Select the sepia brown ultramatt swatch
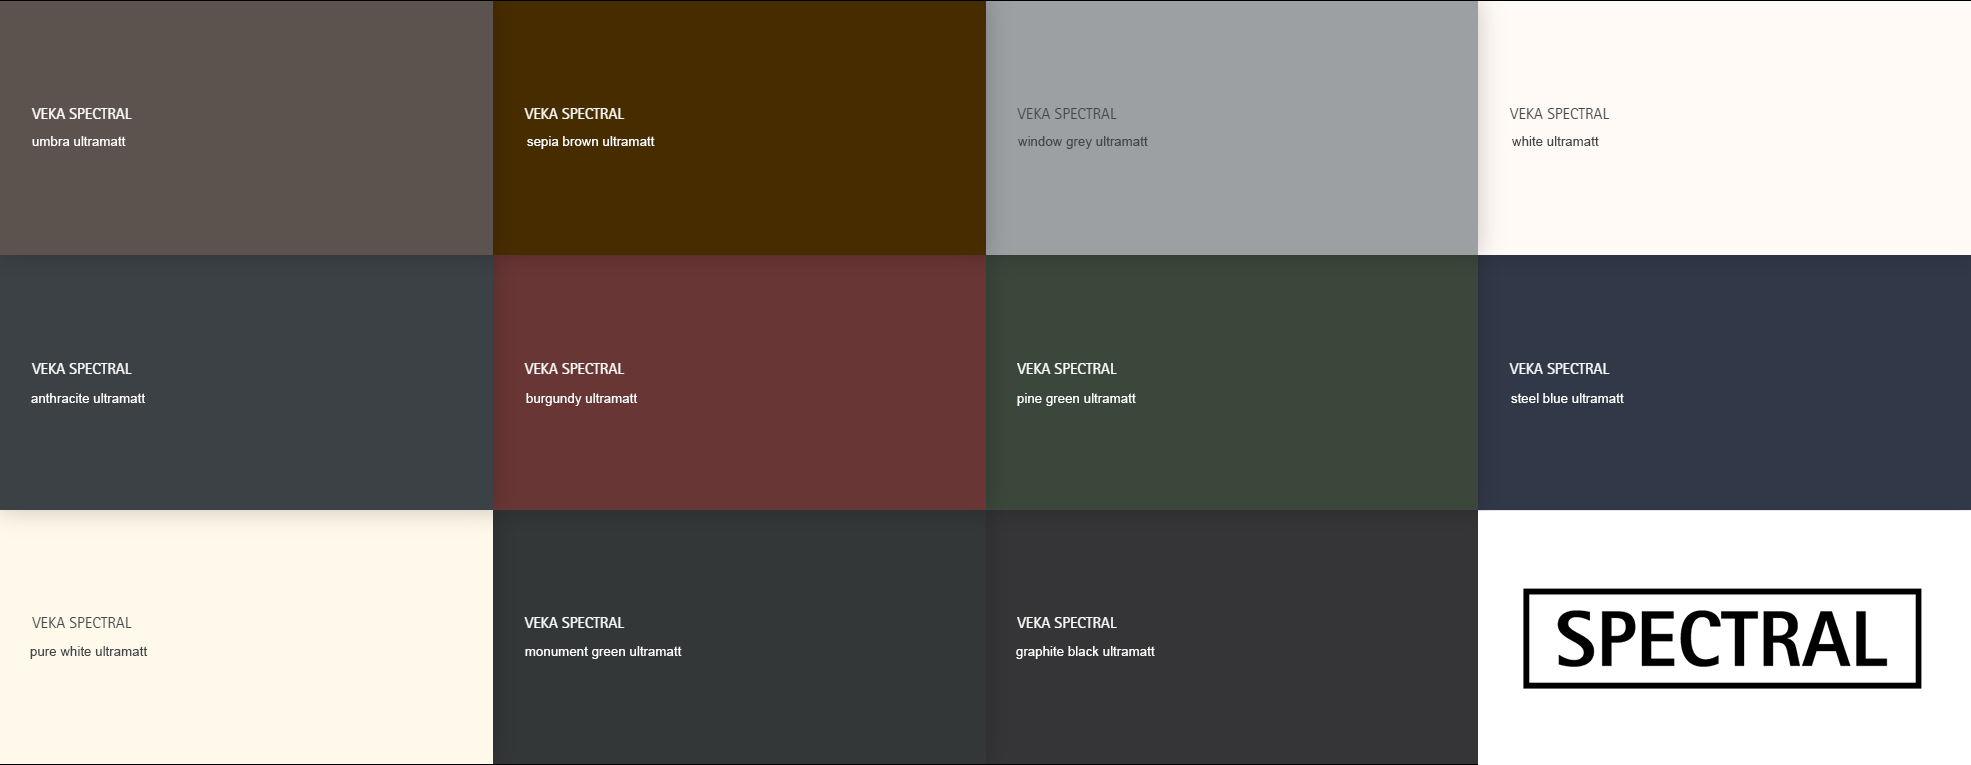This screenshot has width=1971, height=765. (739, 128)
